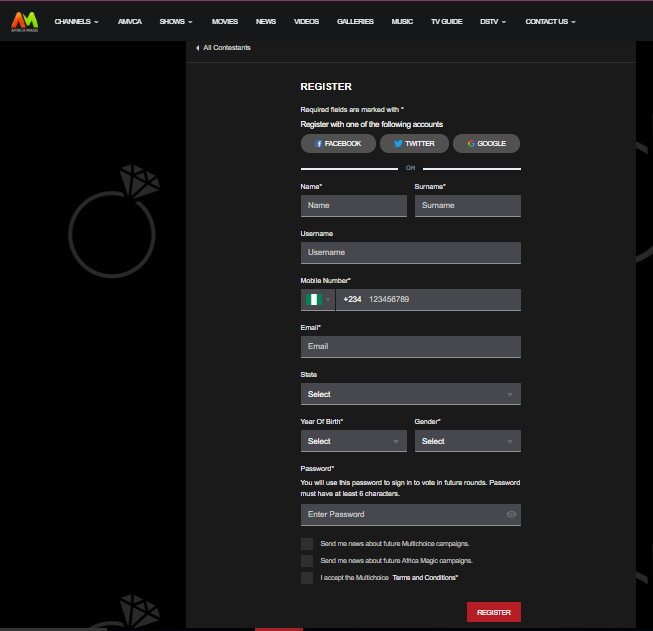Focus the Name input field
This screenshot has height=631, width=653.
pyautogui.click(x=354, y=206)
